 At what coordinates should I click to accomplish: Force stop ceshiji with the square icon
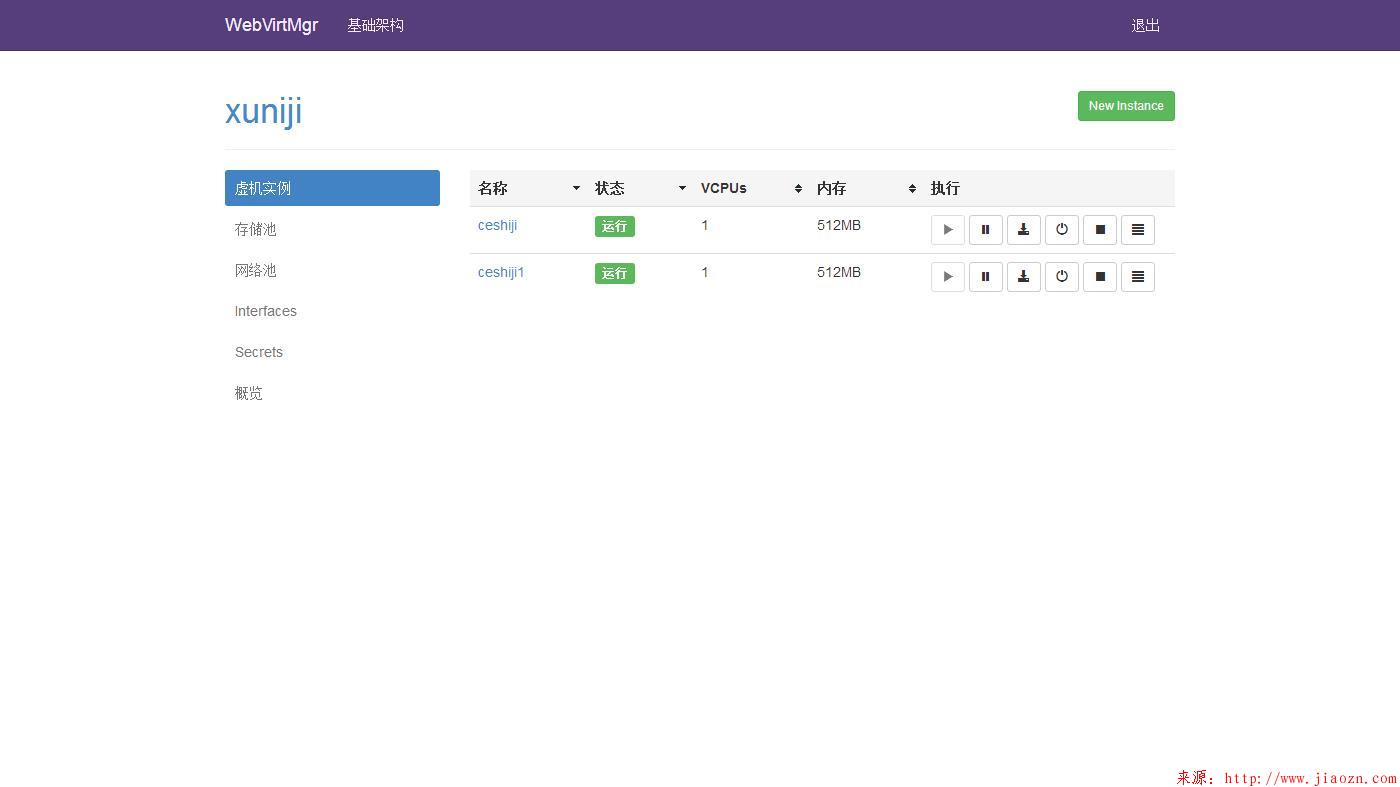coord(1099,230)
